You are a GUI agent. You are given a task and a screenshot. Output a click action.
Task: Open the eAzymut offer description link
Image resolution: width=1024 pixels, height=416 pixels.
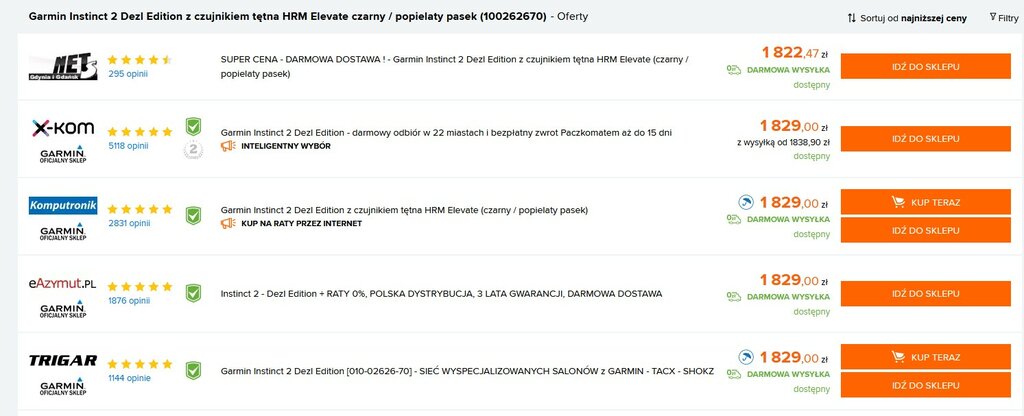point(441,294)
